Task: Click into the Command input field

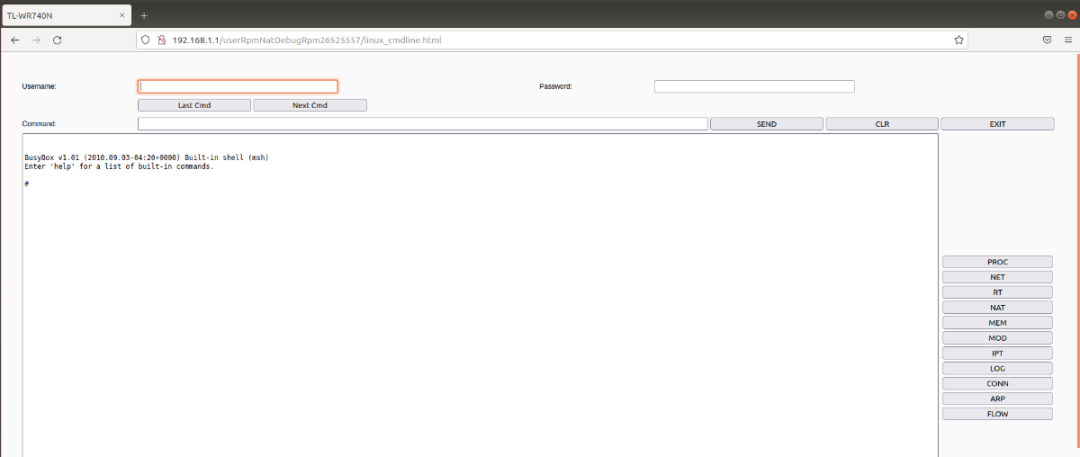Action: (x=423, y=124)
